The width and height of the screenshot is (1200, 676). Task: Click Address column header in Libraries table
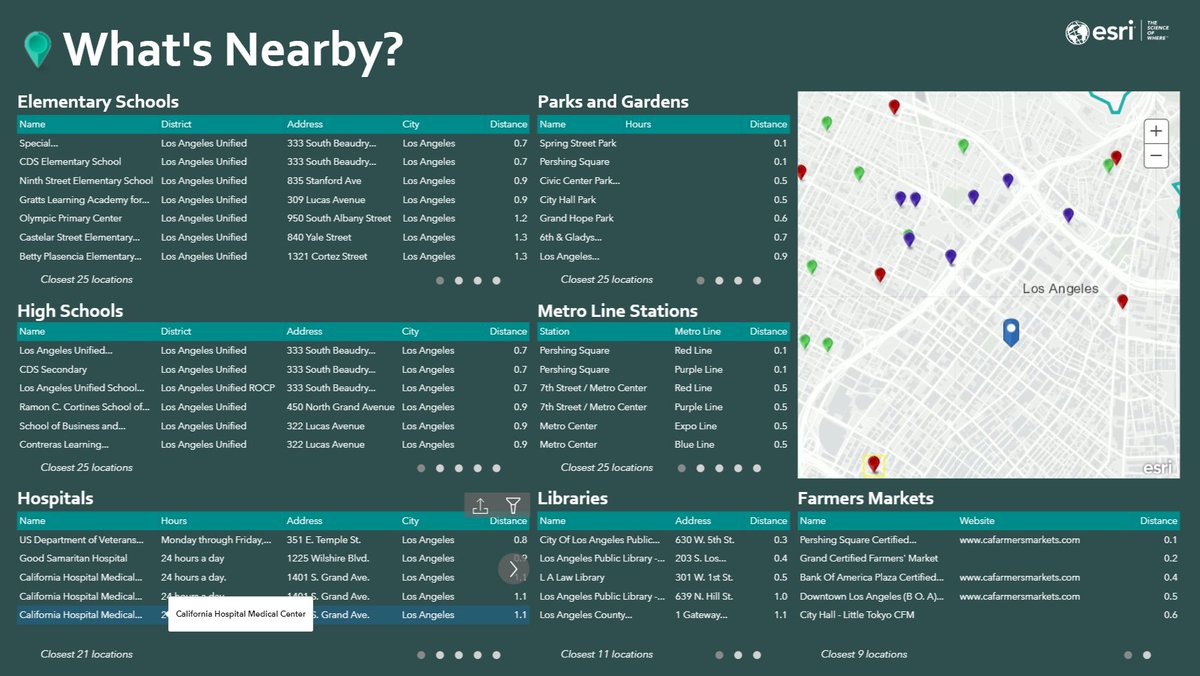(693, 521)
